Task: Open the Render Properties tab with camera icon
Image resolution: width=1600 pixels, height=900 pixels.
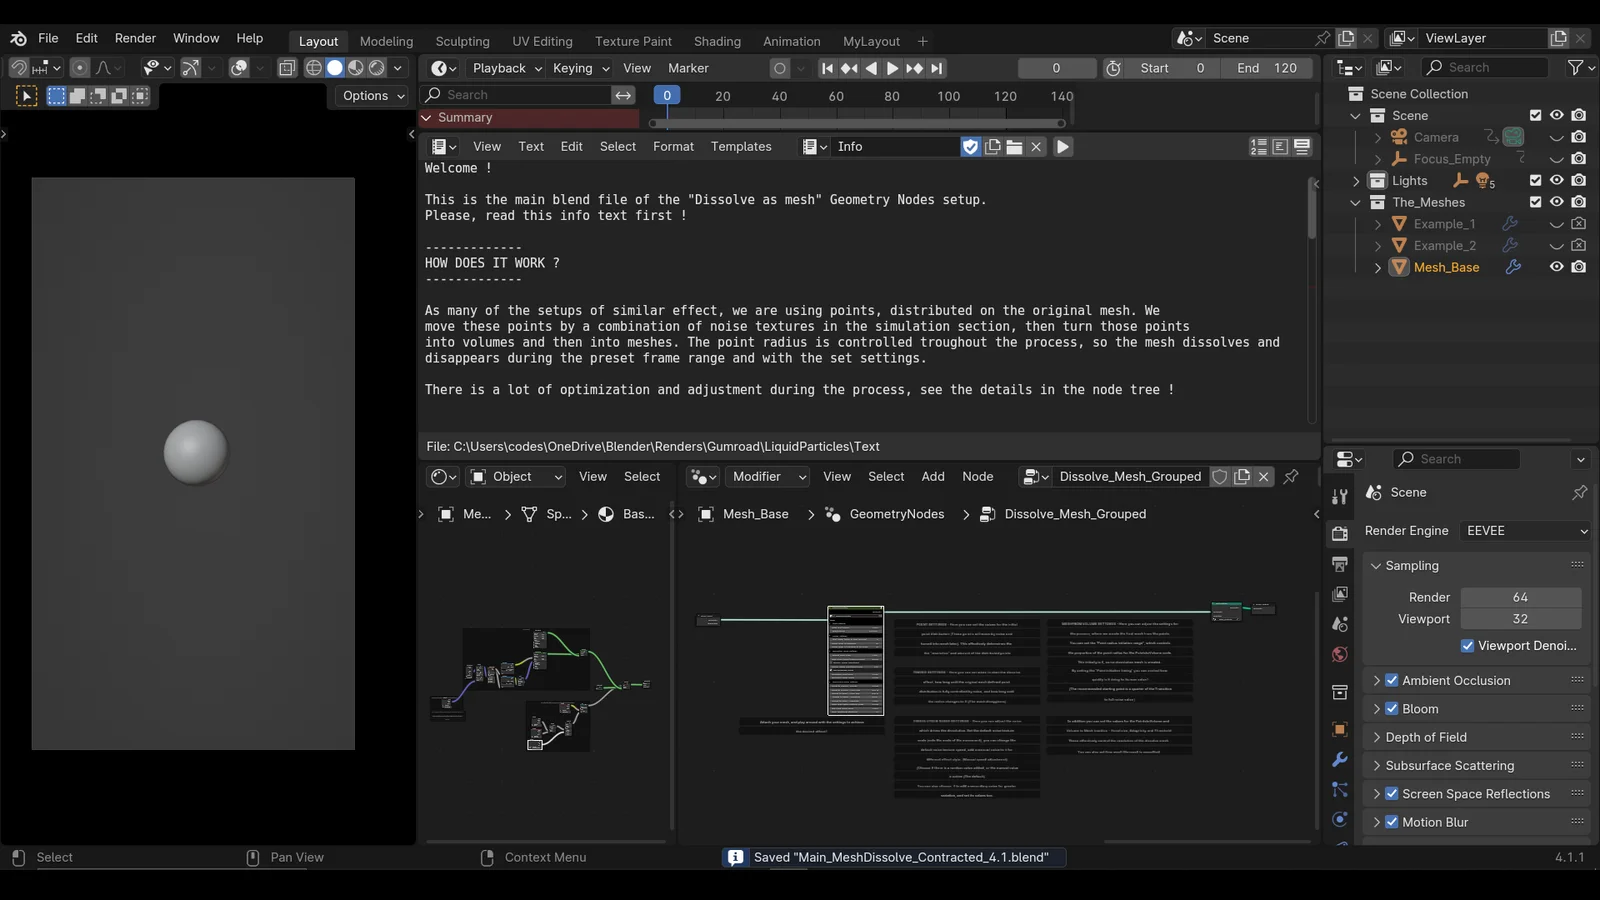Action: click(1340, 534)
